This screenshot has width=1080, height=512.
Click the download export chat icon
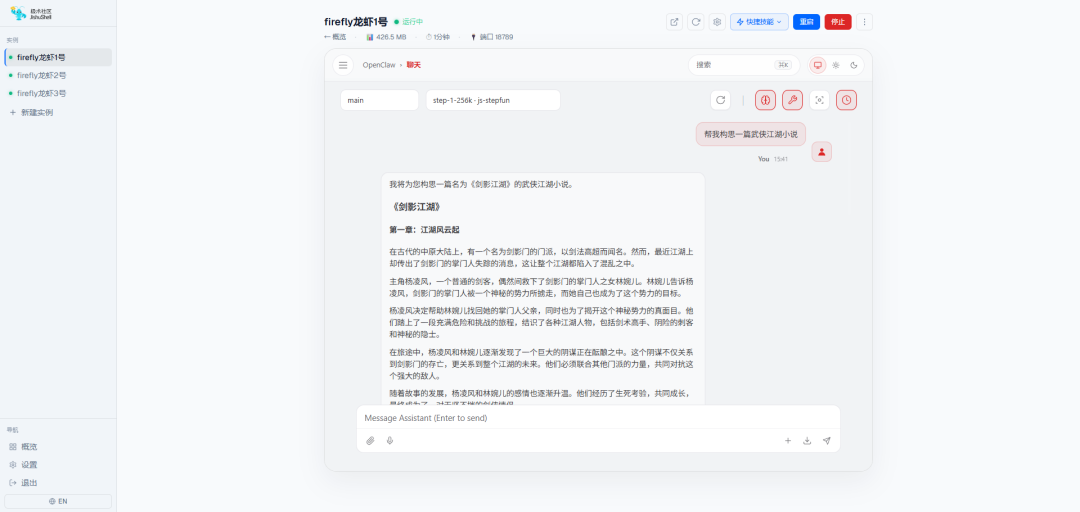point(807,441)
